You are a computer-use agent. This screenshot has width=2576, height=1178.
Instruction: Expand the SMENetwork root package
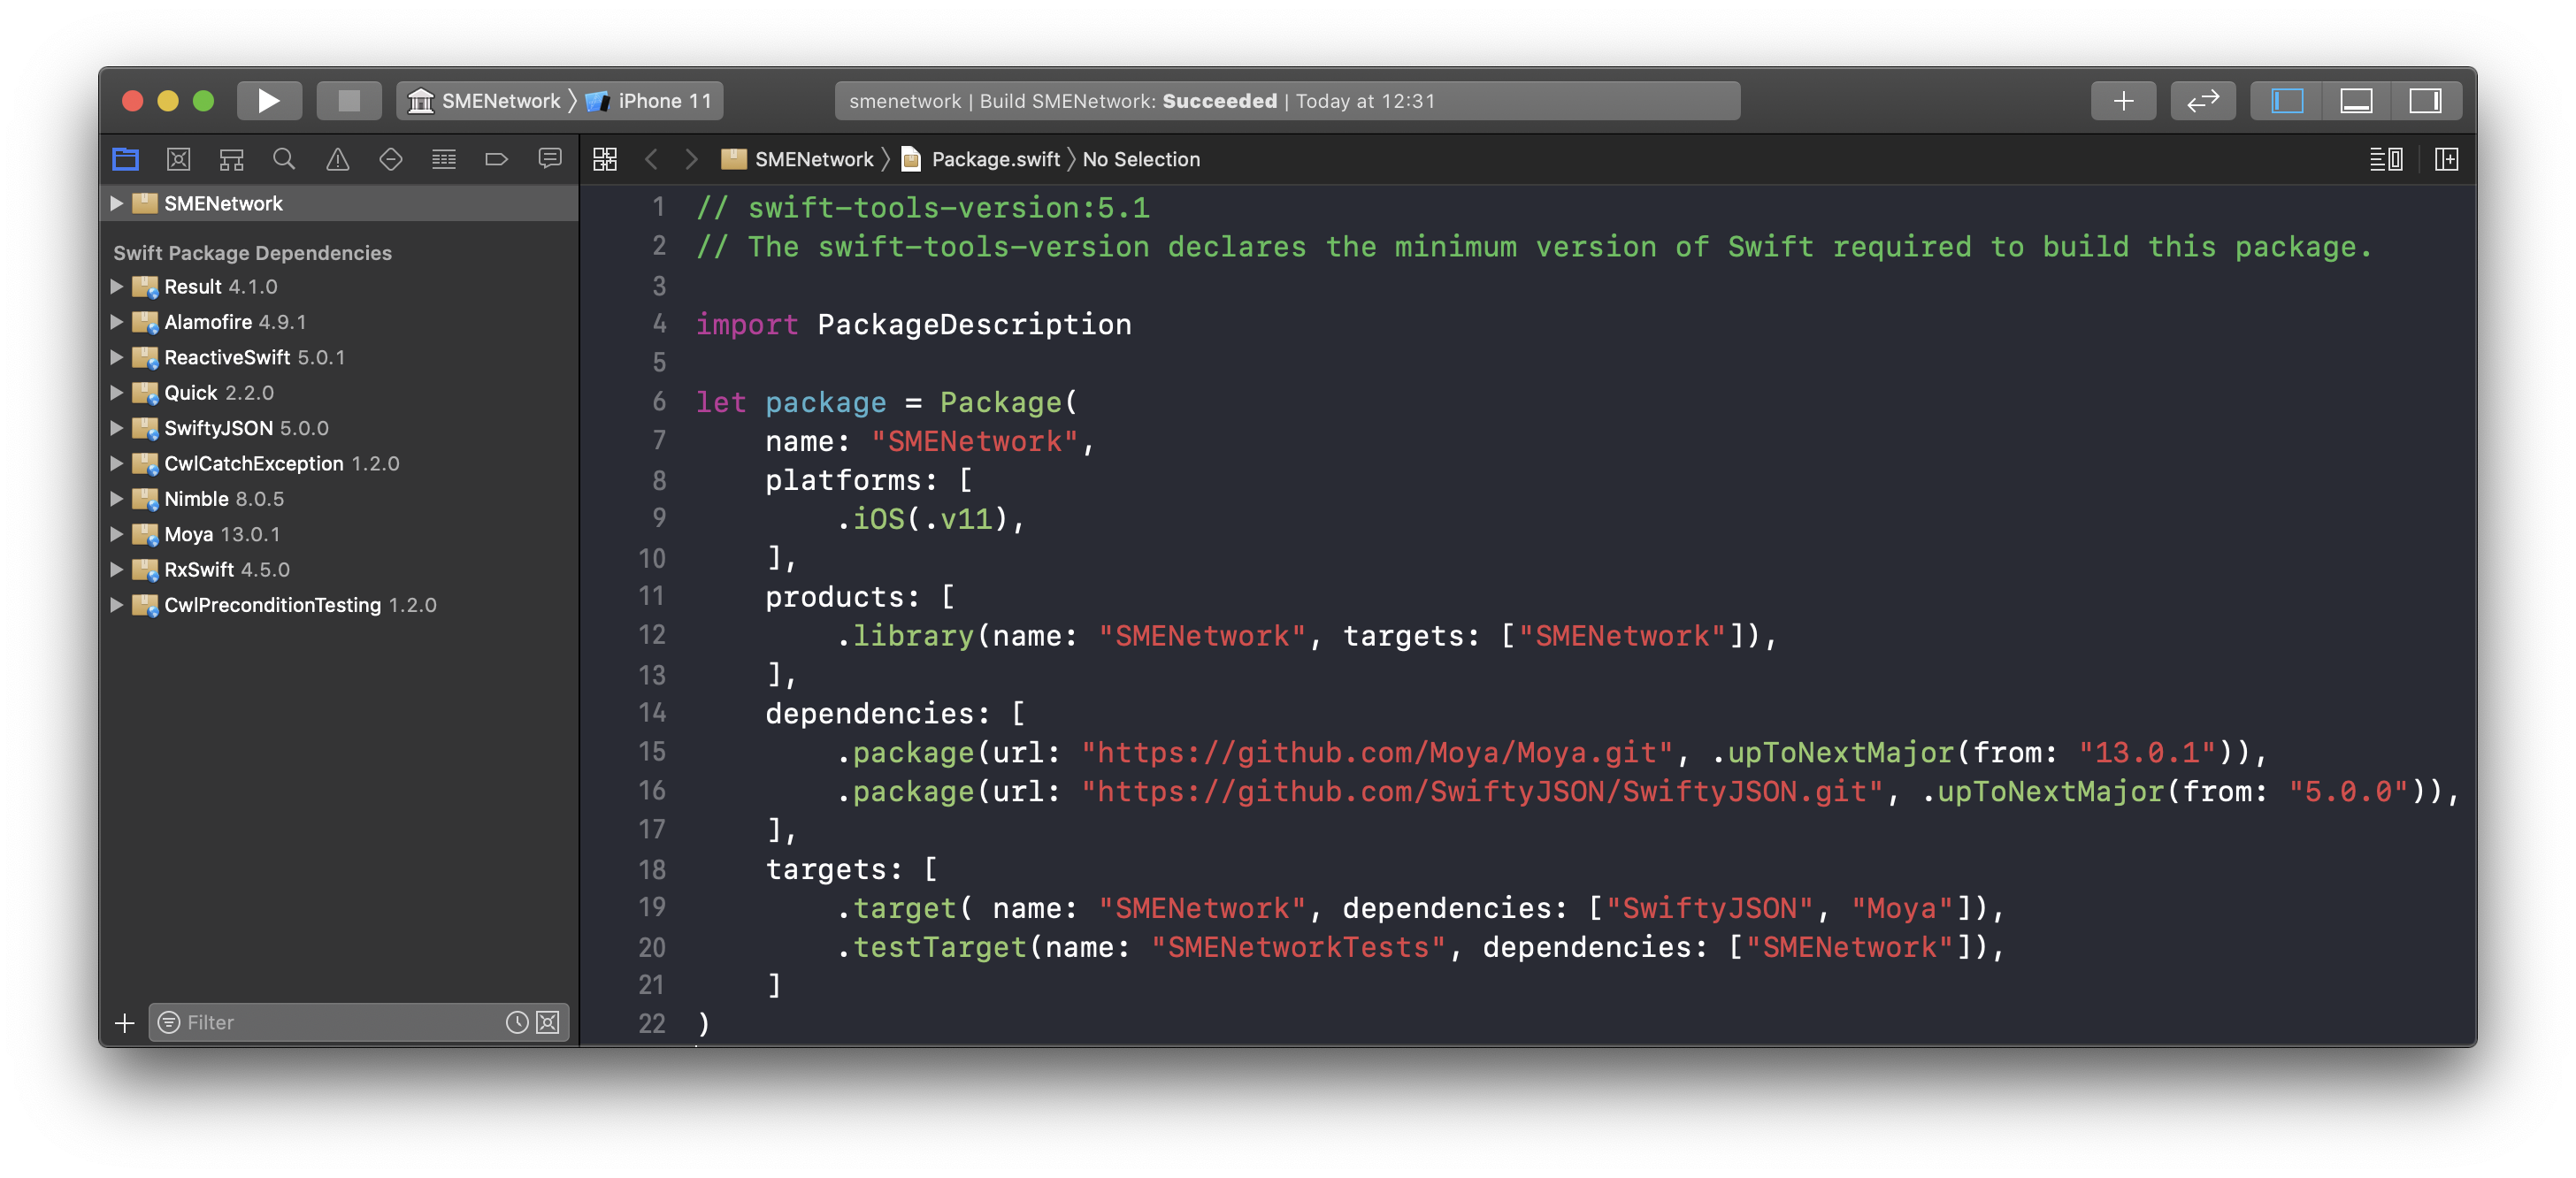116,203
